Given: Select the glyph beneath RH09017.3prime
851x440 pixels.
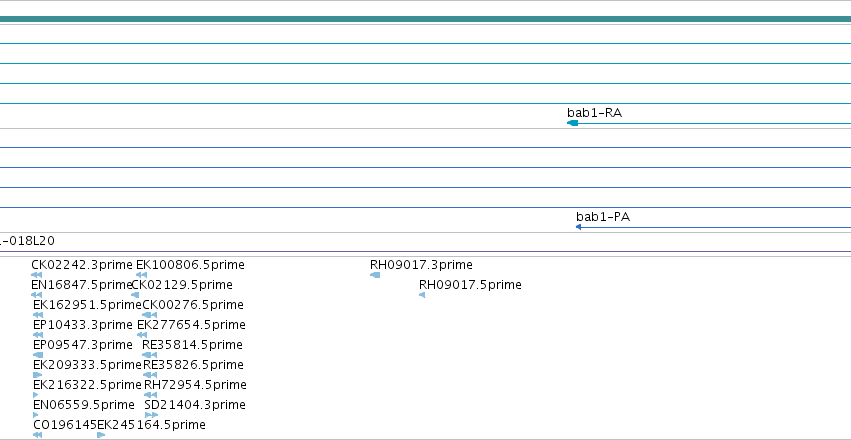Looking at the screenshot, I should (x=375, y=275).
